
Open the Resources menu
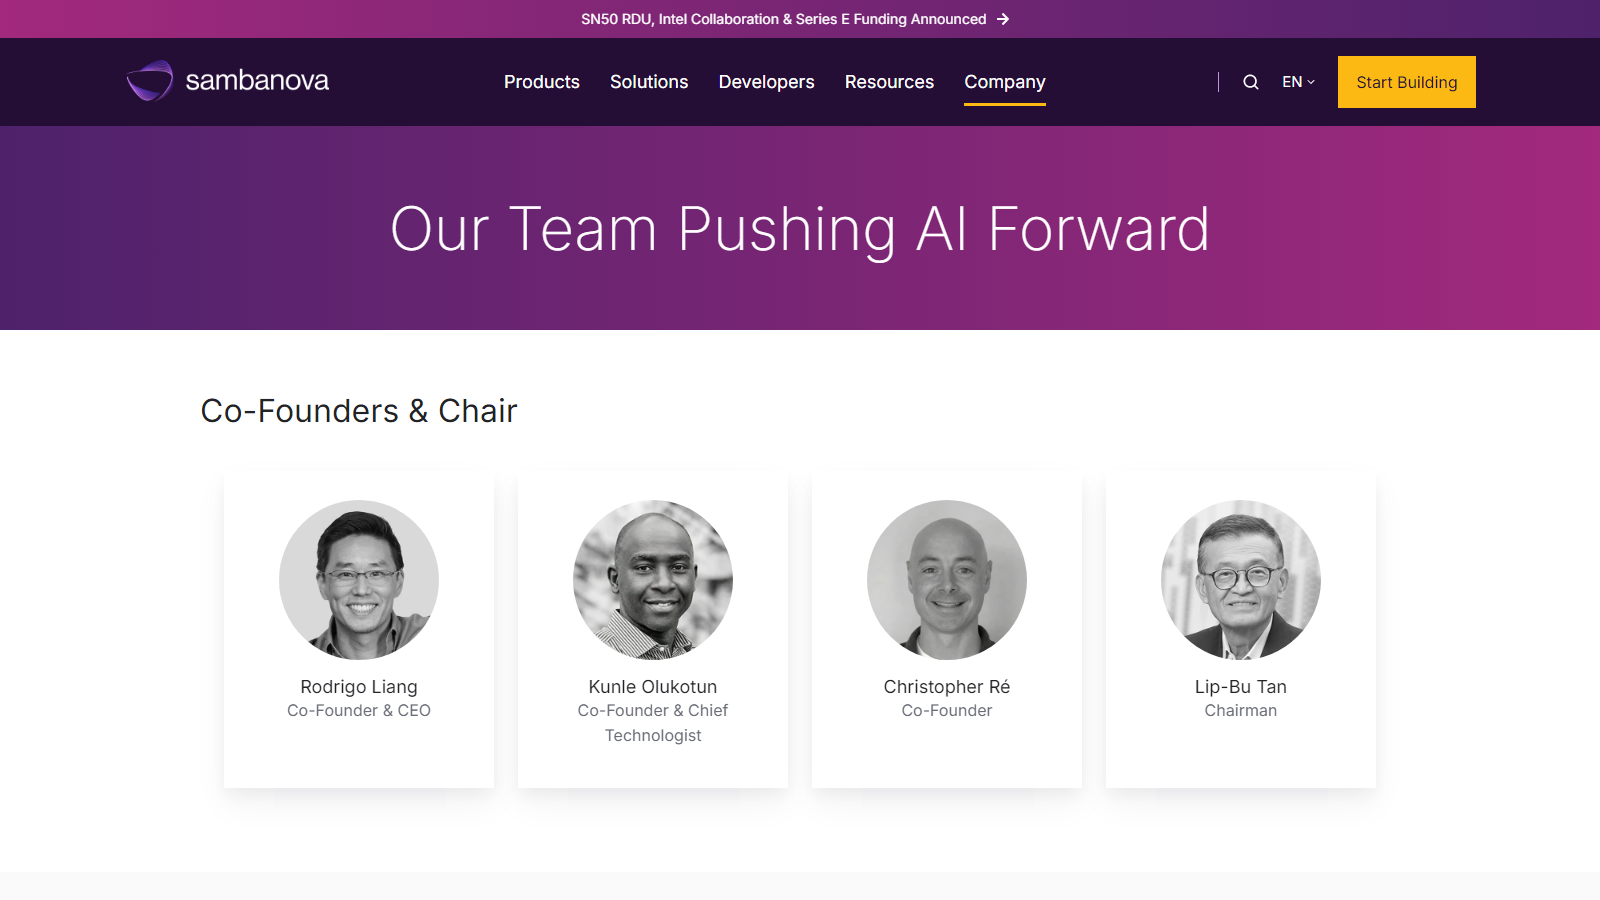pyautogui.click(x=889, y=82)
